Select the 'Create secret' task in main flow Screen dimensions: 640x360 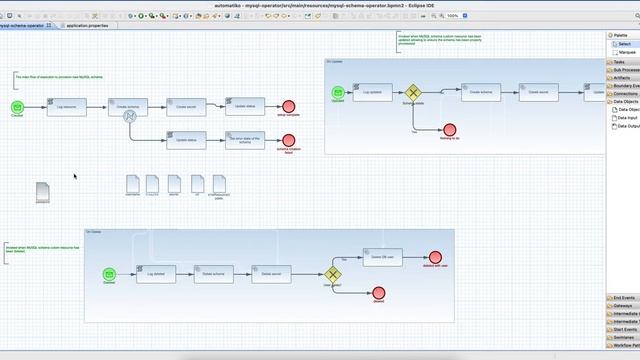pyautogui.click(x=186, y=107)
